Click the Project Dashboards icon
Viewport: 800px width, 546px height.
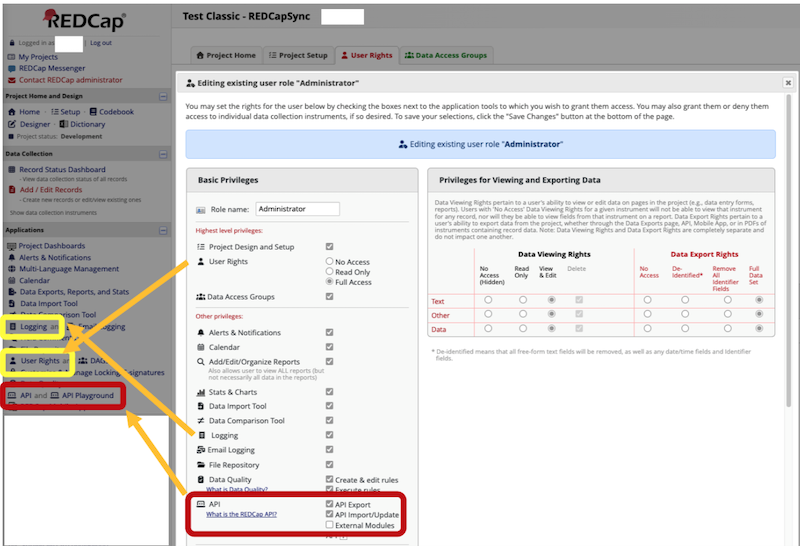(12, 246)
